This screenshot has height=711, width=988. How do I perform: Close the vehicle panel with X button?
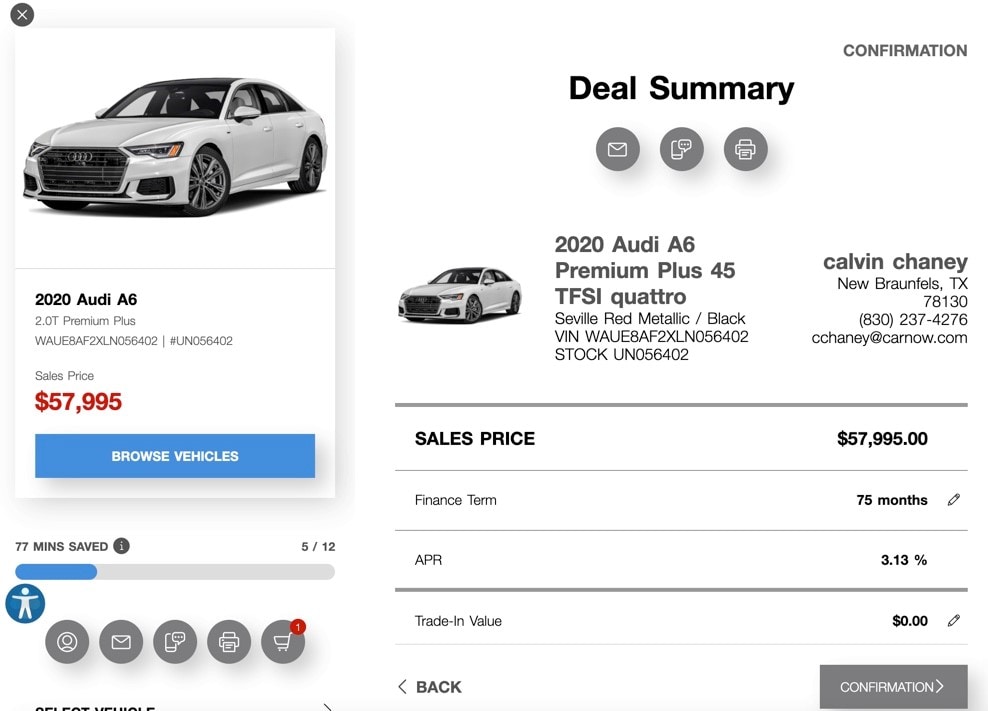pyautogui.click(x=21, y=15)
